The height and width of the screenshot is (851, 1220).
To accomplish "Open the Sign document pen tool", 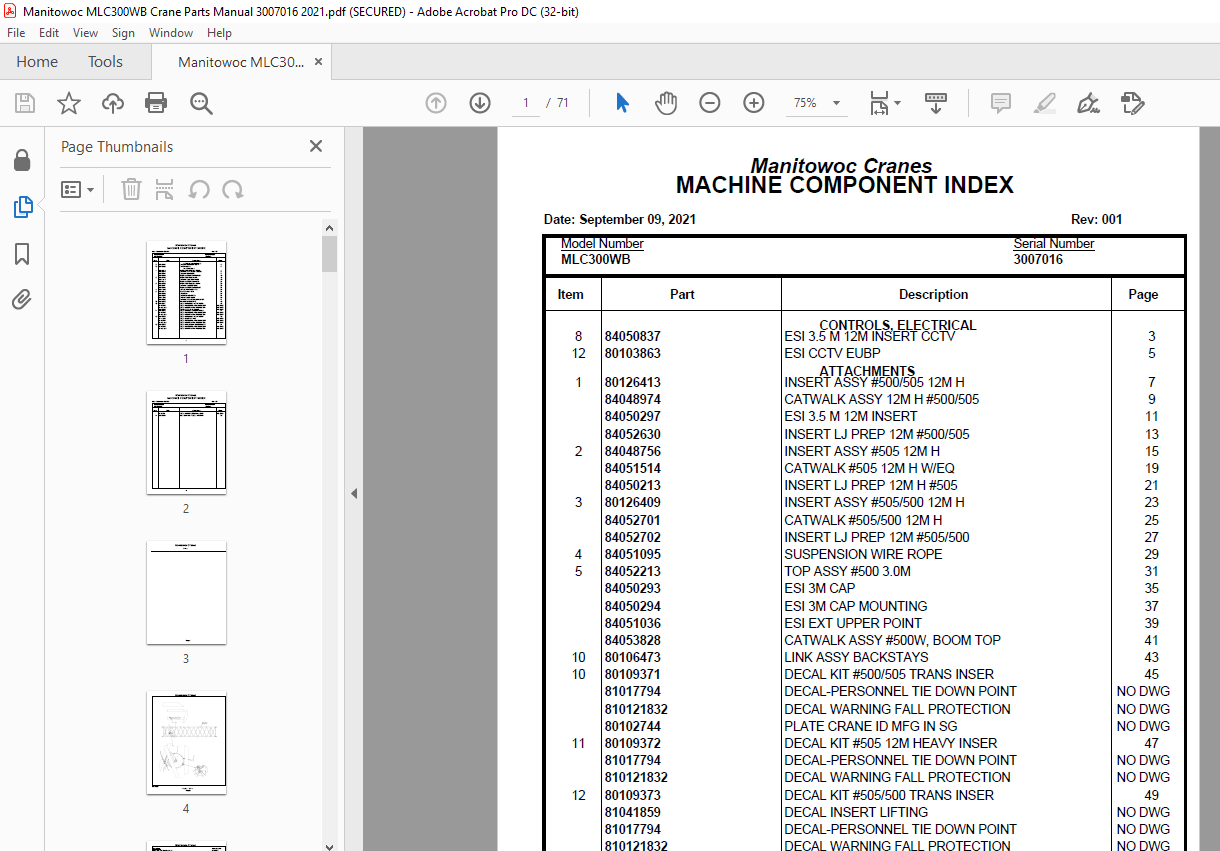I will [1088, 103].
